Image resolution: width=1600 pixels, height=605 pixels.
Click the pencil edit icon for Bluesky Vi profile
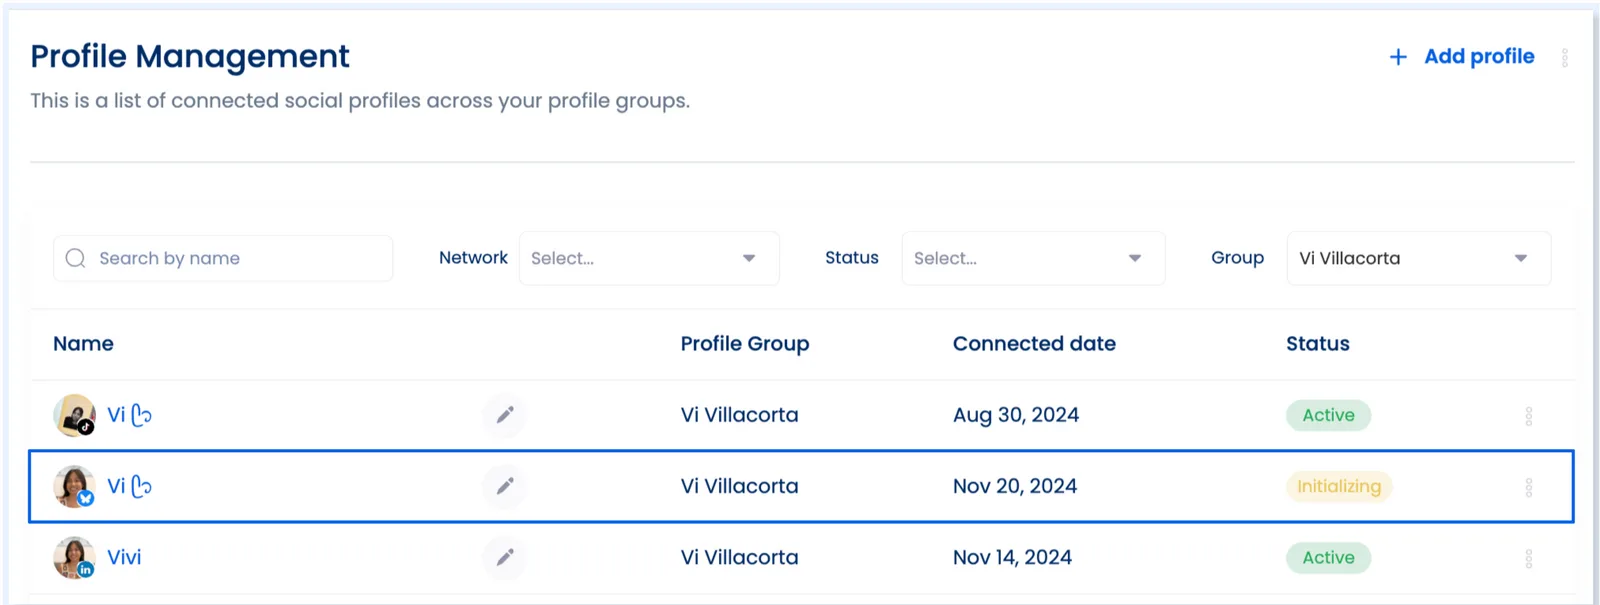pyautogui.click(x=505, y=486)
